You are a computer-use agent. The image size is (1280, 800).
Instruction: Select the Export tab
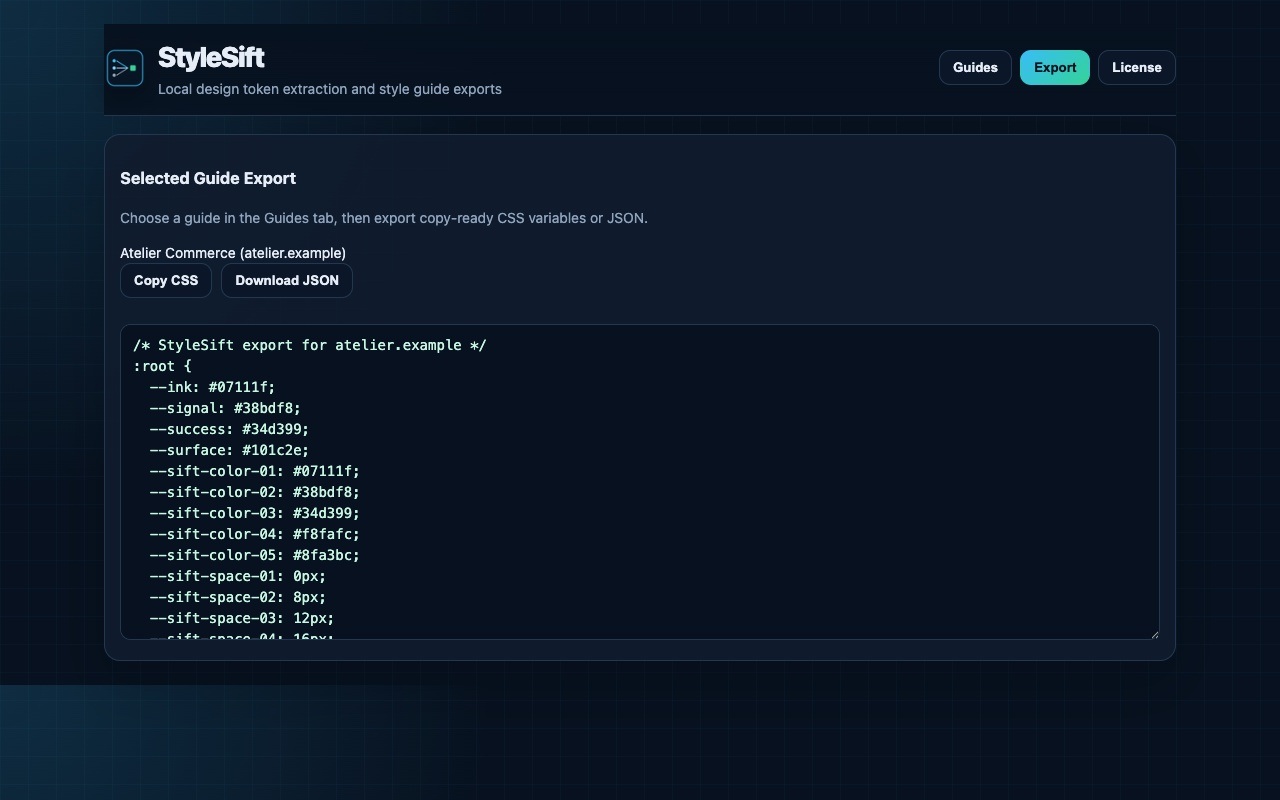pos(1055,68)
